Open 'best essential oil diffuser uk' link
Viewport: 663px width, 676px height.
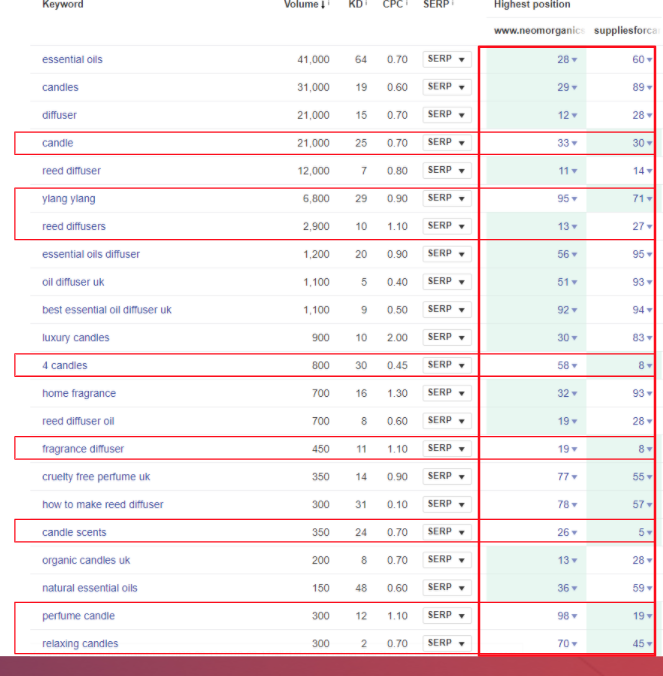pyautogui.click(x=107, y=310)
